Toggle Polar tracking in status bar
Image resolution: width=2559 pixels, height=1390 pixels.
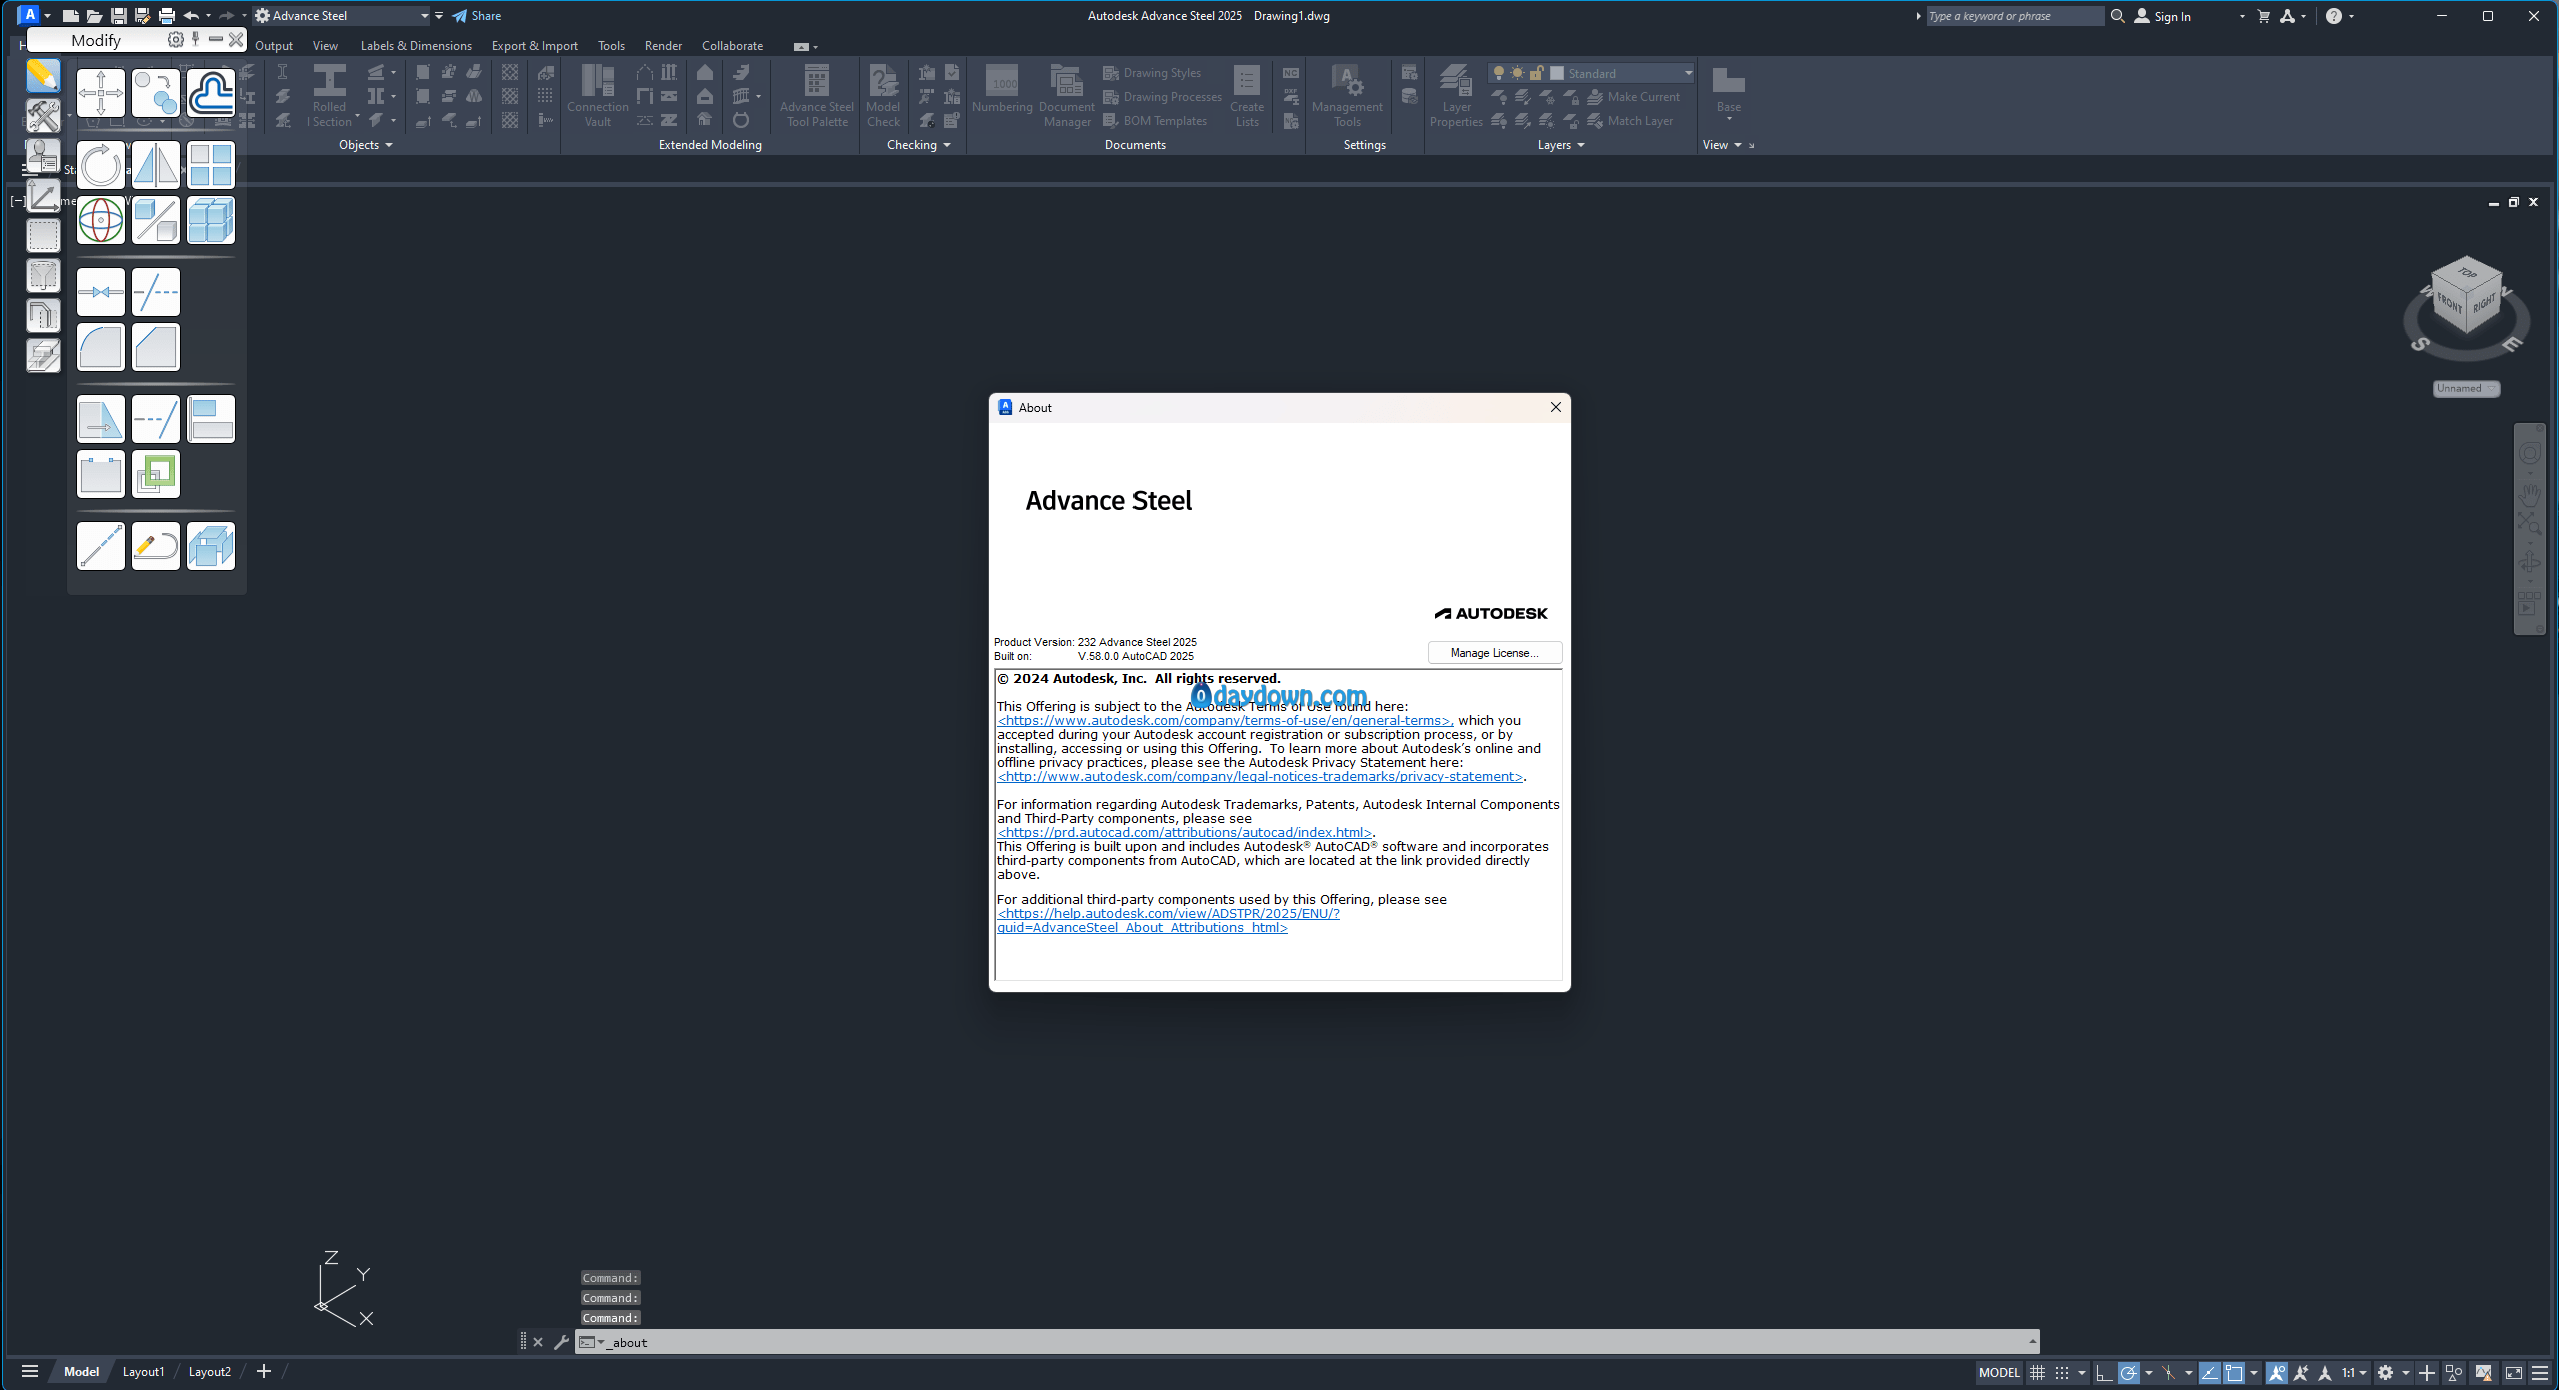[x=2129, y=1372]
